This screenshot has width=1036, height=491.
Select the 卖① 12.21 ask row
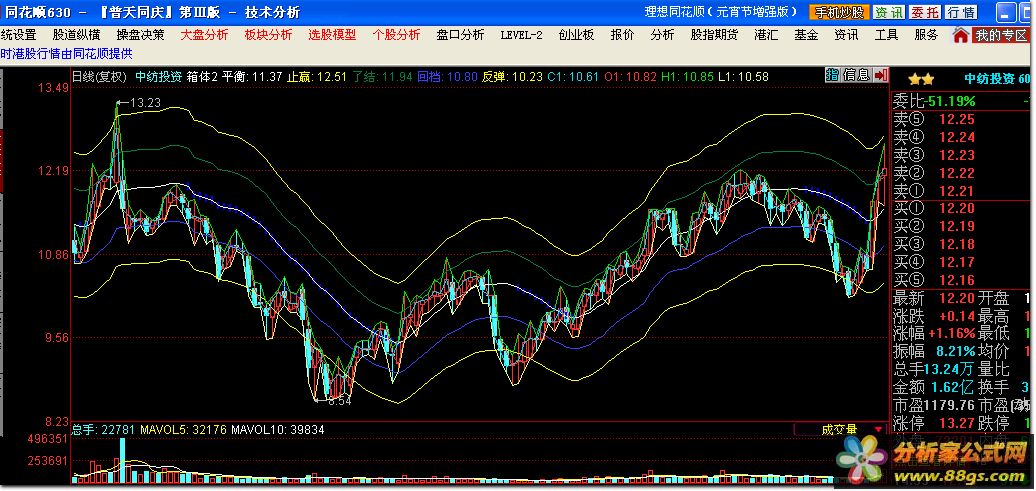point(962,191)
